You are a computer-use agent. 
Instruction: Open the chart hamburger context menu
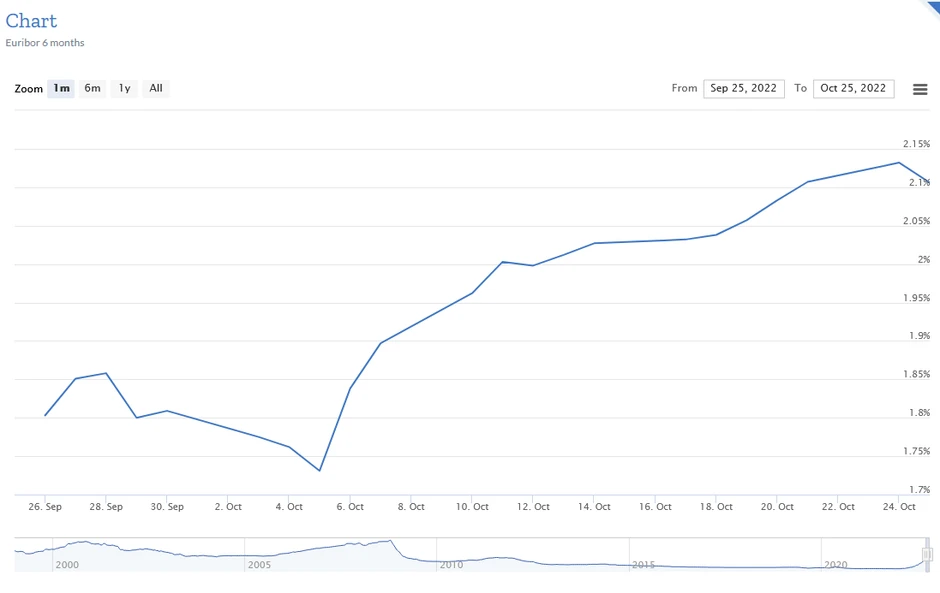920,89
